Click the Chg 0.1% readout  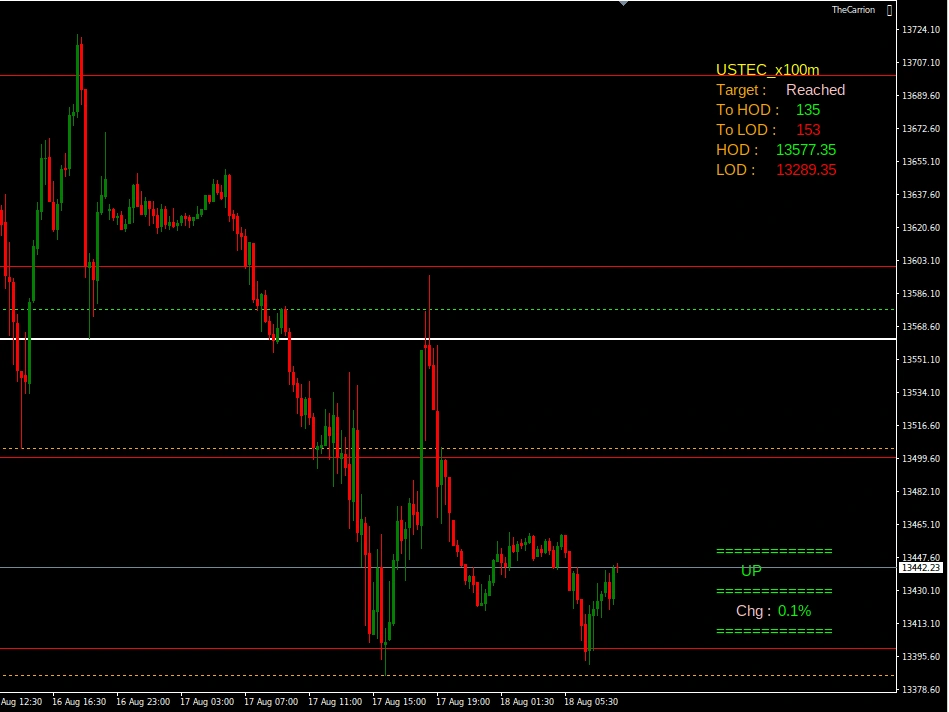click(773, 611)
